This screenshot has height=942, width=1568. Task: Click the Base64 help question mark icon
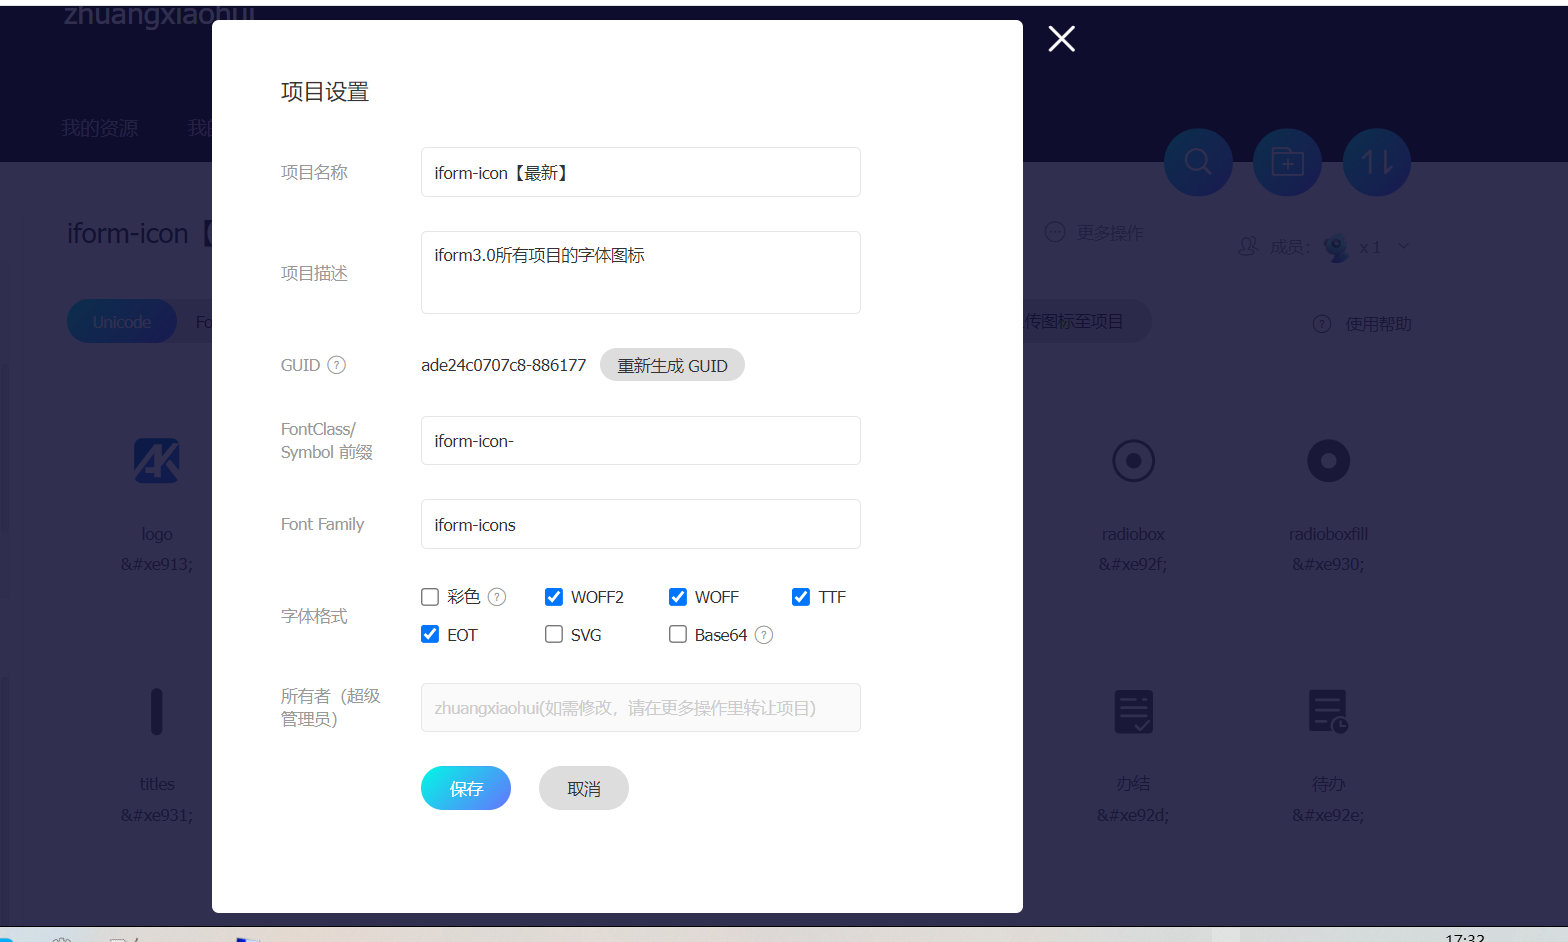[x=764, y=635]
